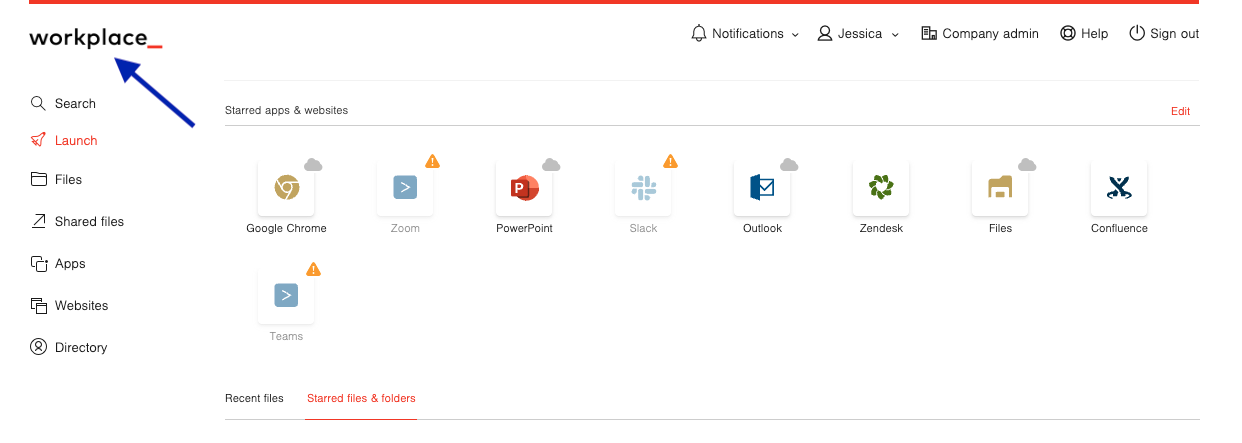Click the Google Chrome label text
Screen dimensions: 1242x443
[x=286, y=228]
